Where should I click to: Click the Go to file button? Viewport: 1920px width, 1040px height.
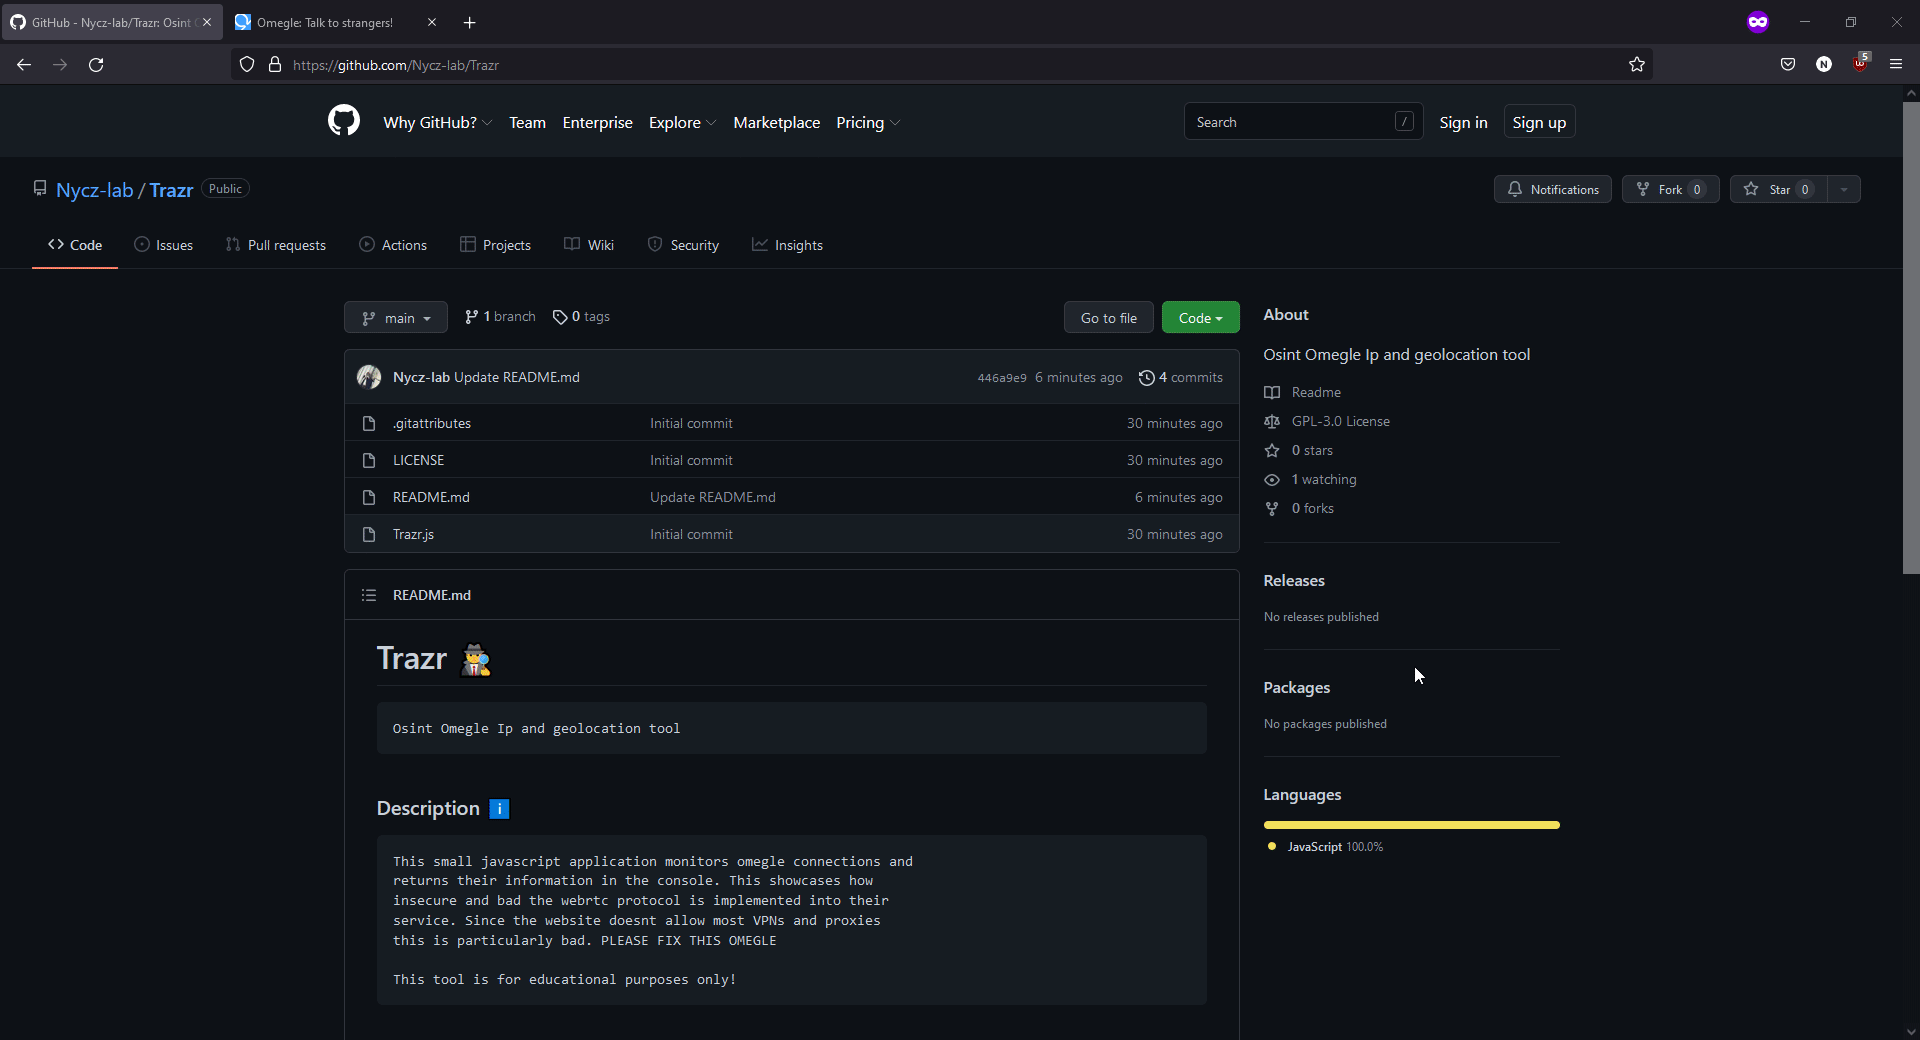pyautogui.click(x=1108, y=318)
